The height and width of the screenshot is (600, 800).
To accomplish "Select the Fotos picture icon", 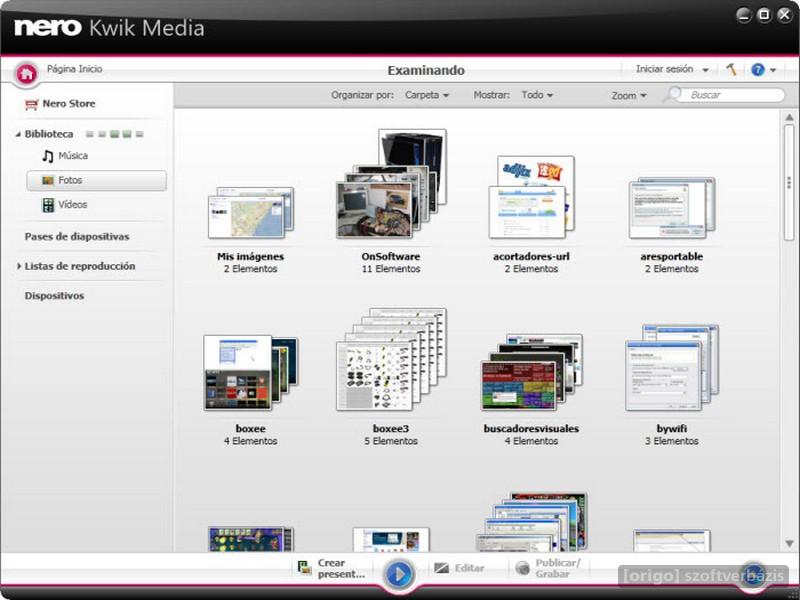I will click(48, 181).
